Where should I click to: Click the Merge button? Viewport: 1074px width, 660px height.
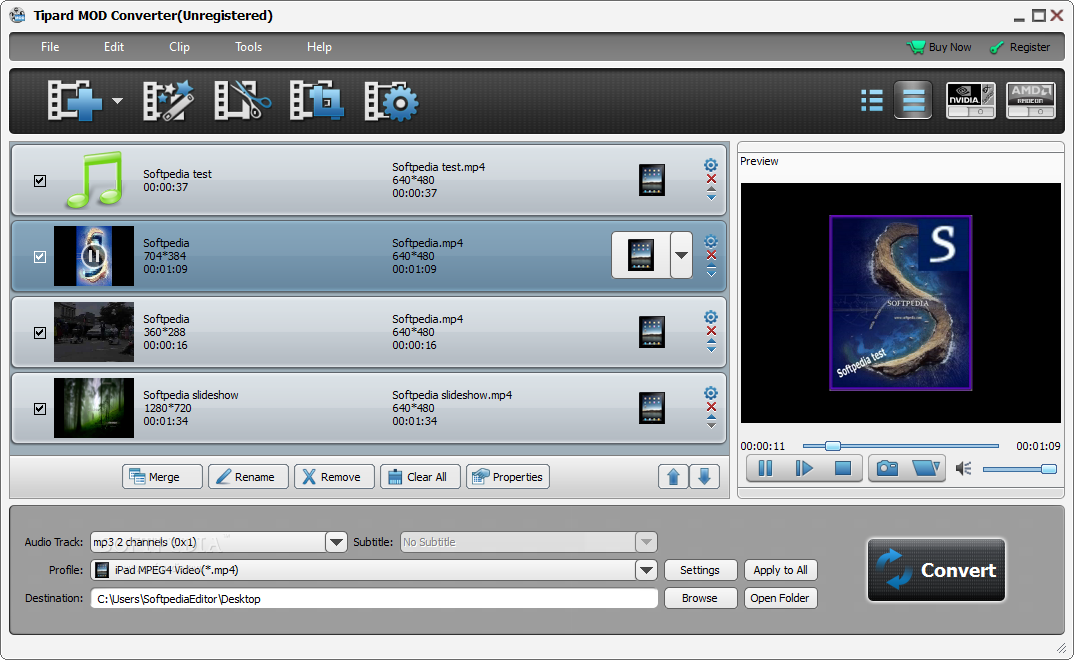click(162, 477)
